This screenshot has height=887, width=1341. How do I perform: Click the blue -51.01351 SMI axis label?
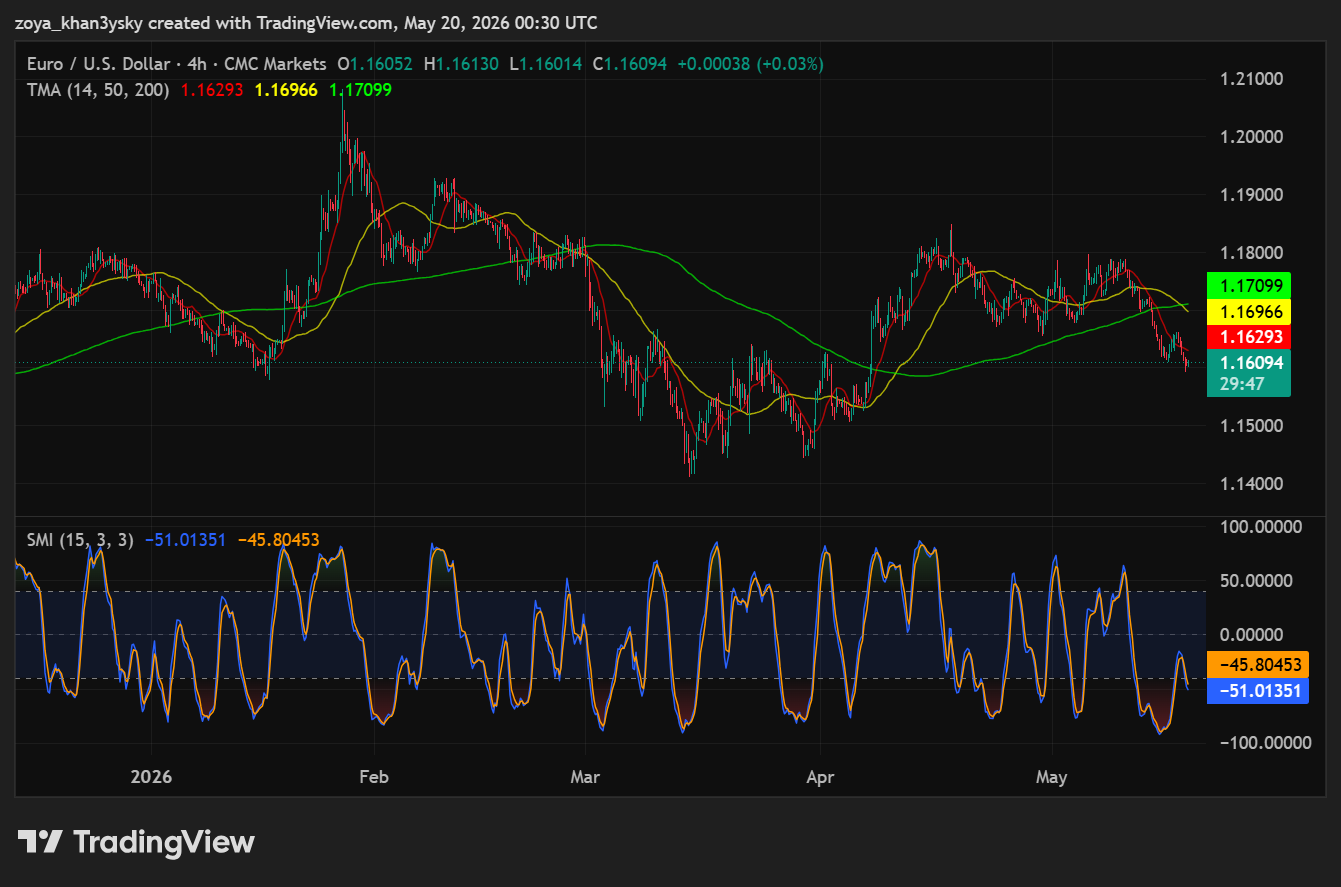click(x=1258, y=690)
